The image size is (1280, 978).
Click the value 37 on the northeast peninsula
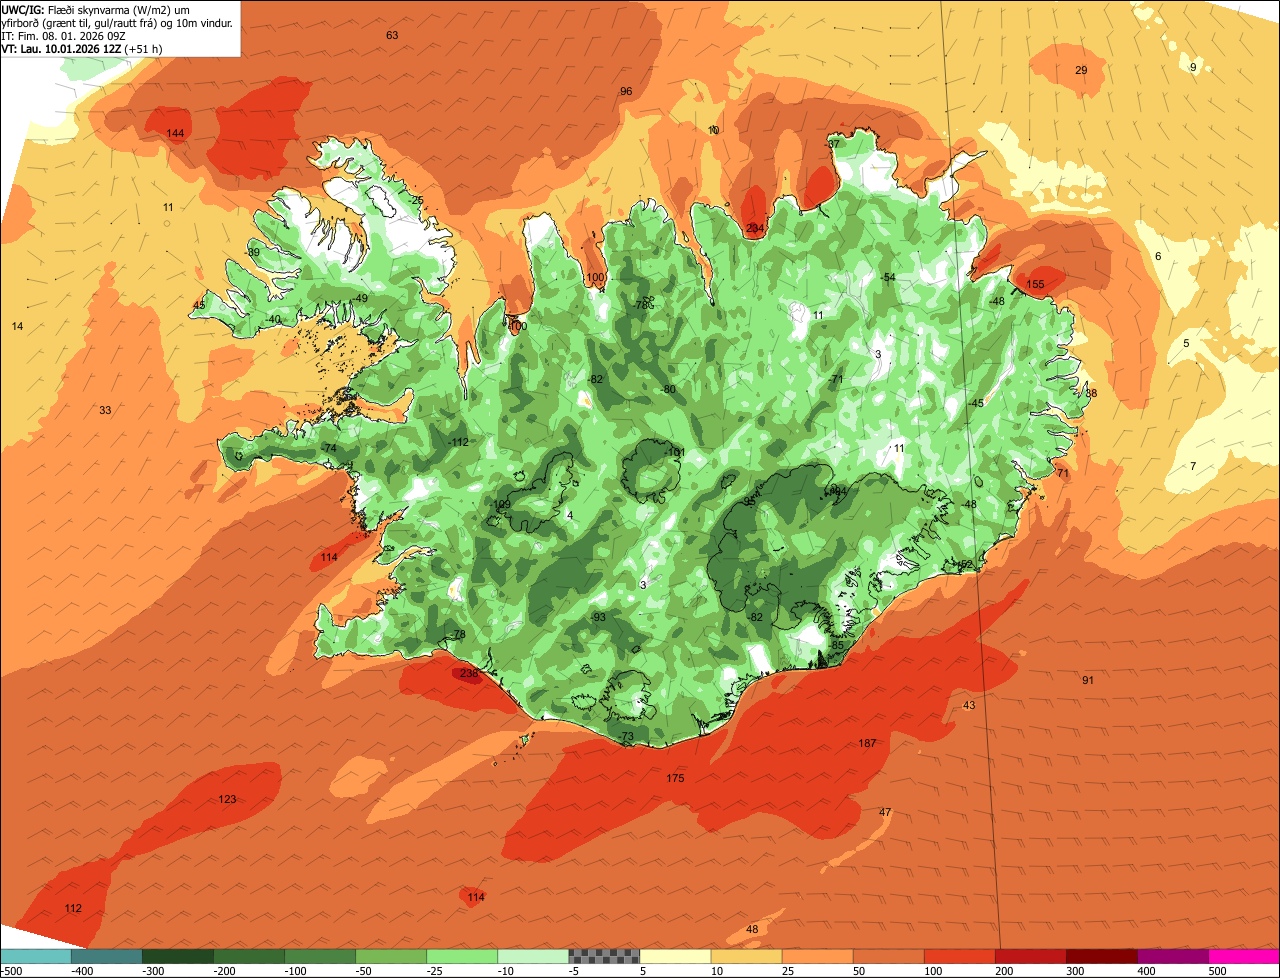833,144
